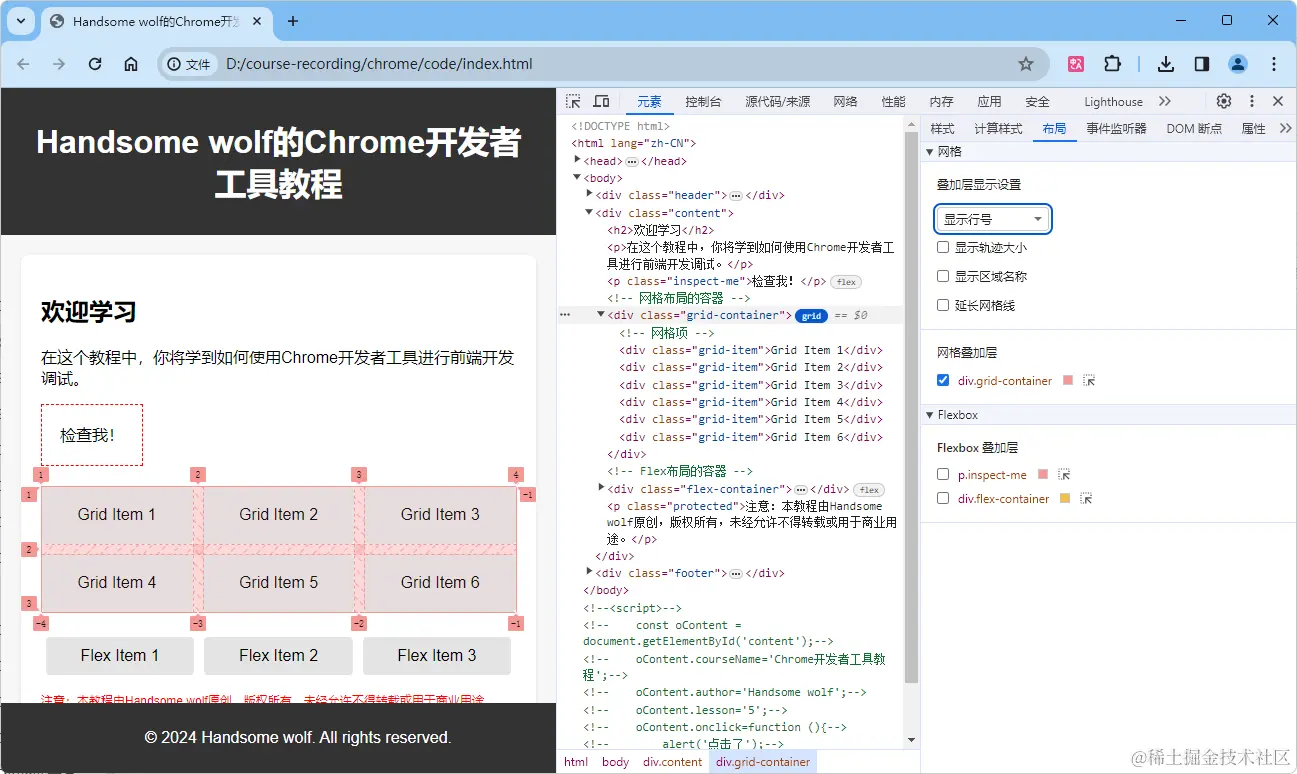Uncheck the div.grid-container overlay checkbox
The width and height of the screenshot is (1297, 774).
pyautogui.click(x=943, y=380)
